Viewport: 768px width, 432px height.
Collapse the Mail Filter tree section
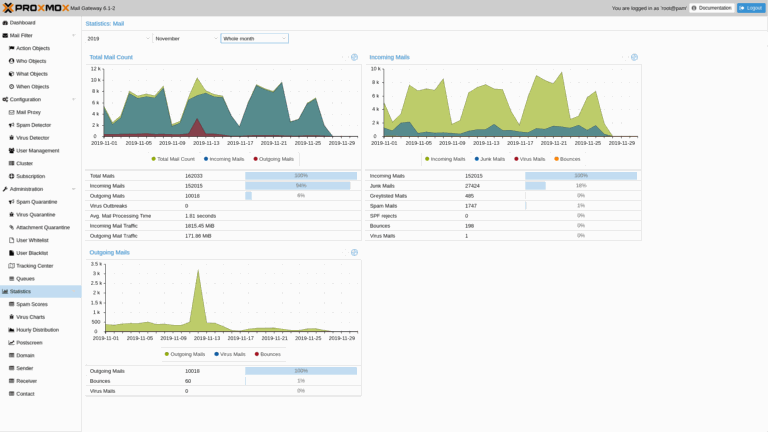[x=73, y=35]
